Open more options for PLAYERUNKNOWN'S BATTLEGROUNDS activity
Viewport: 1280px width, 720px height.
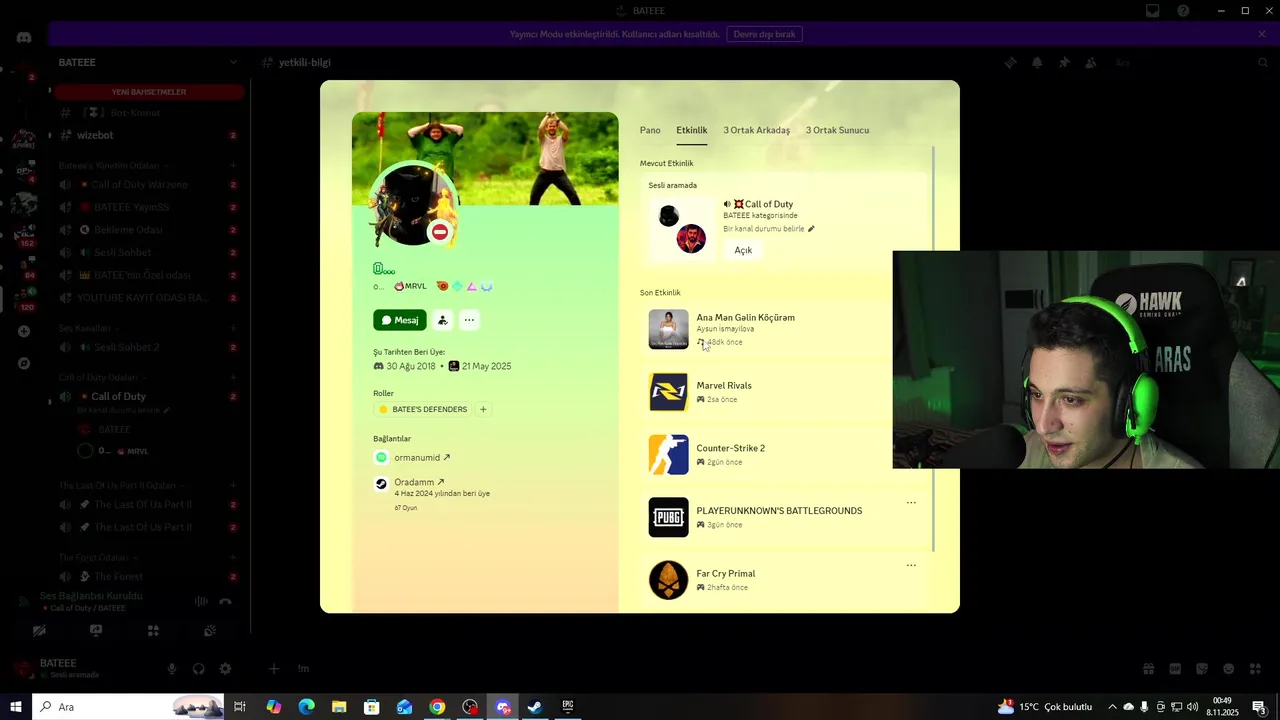(911, 503)
